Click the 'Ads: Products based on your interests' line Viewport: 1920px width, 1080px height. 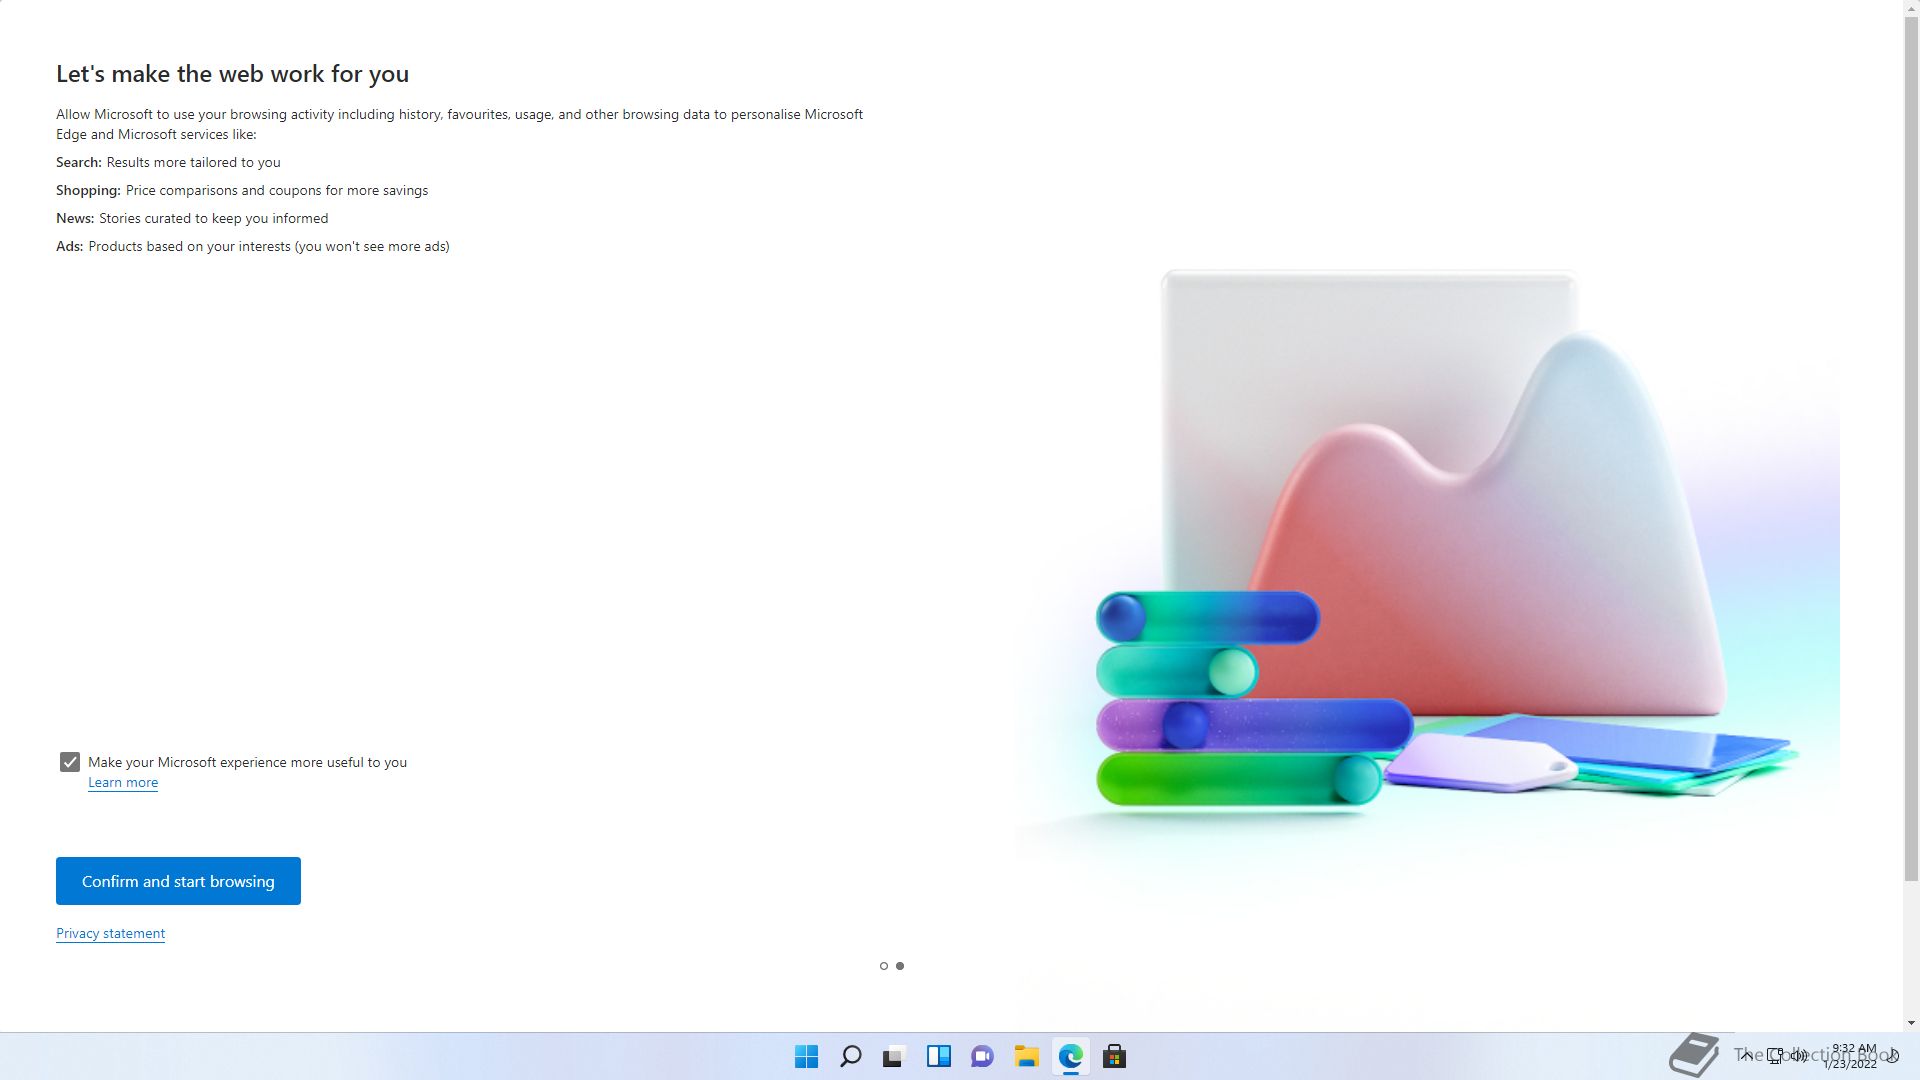click(253, 246)
